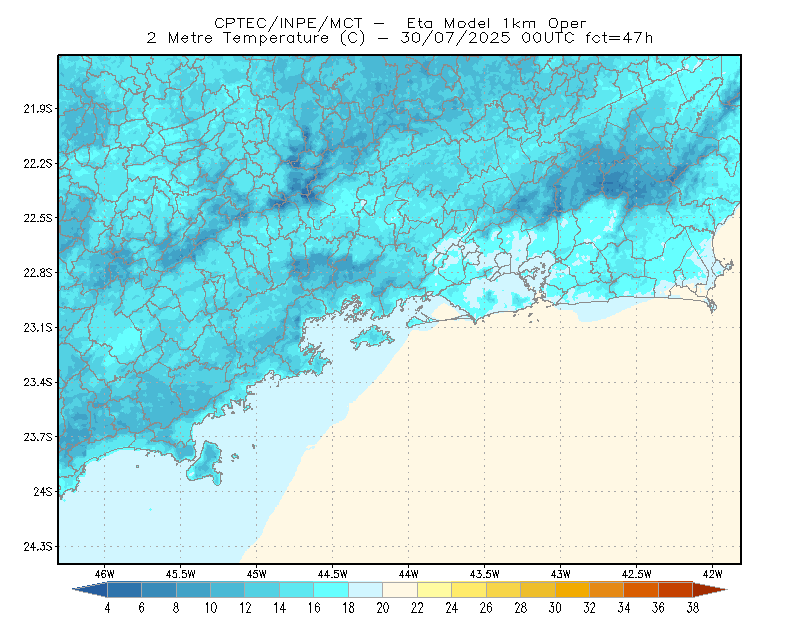The height and width of the screenshot is (618, 800).
Task: Click the colorbar's left blue arrow tip
Action: (x=90, y=590)
